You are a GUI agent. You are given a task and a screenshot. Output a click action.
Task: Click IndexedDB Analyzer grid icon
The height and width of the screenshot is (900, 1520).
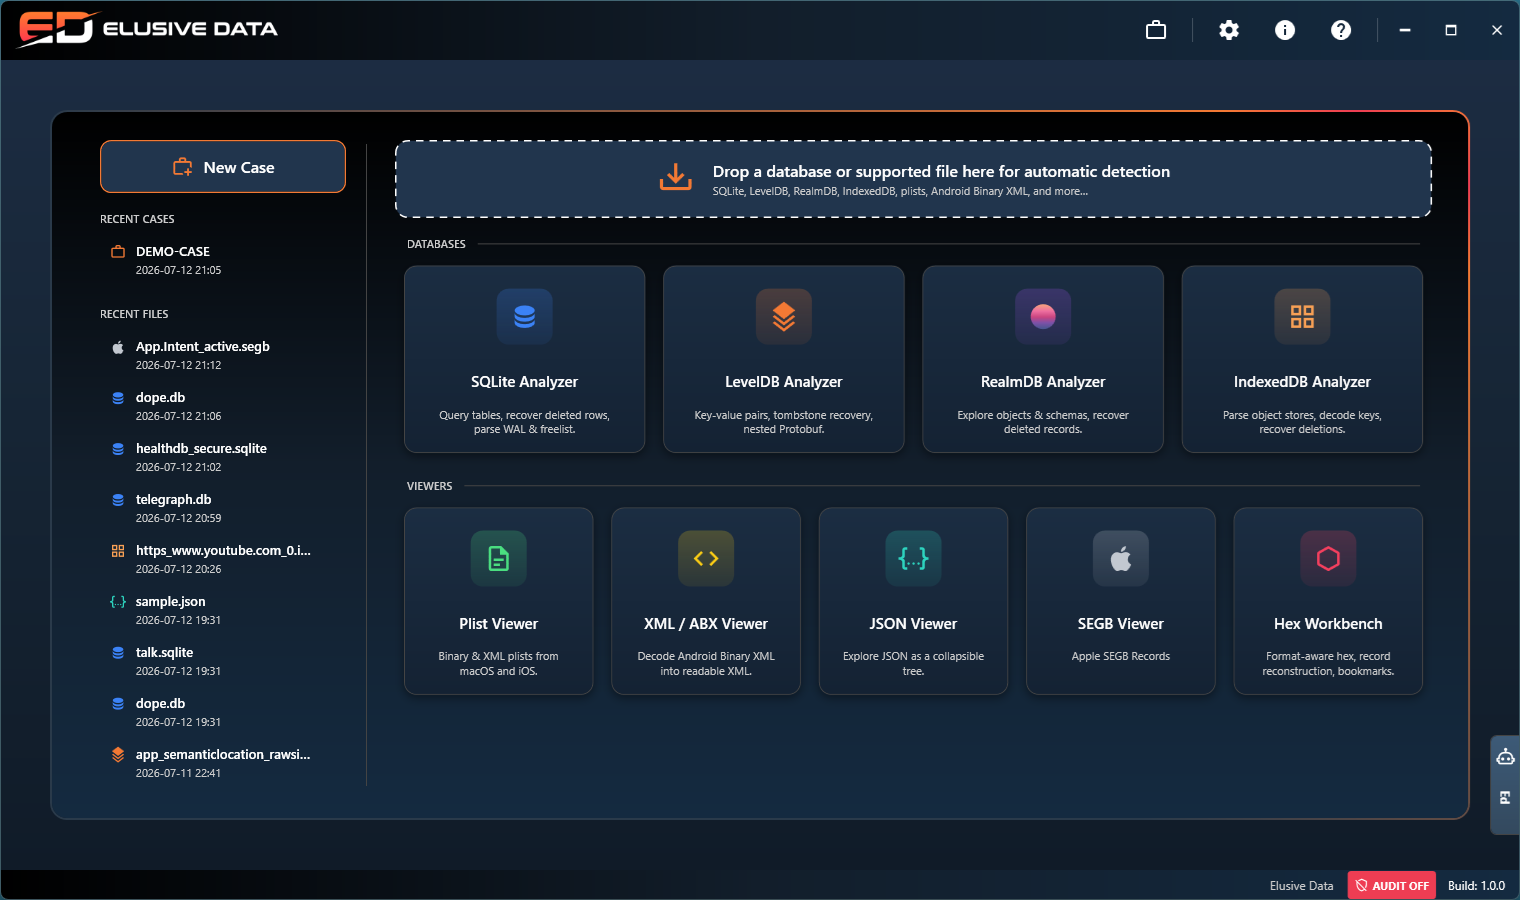click(1302, 317)
